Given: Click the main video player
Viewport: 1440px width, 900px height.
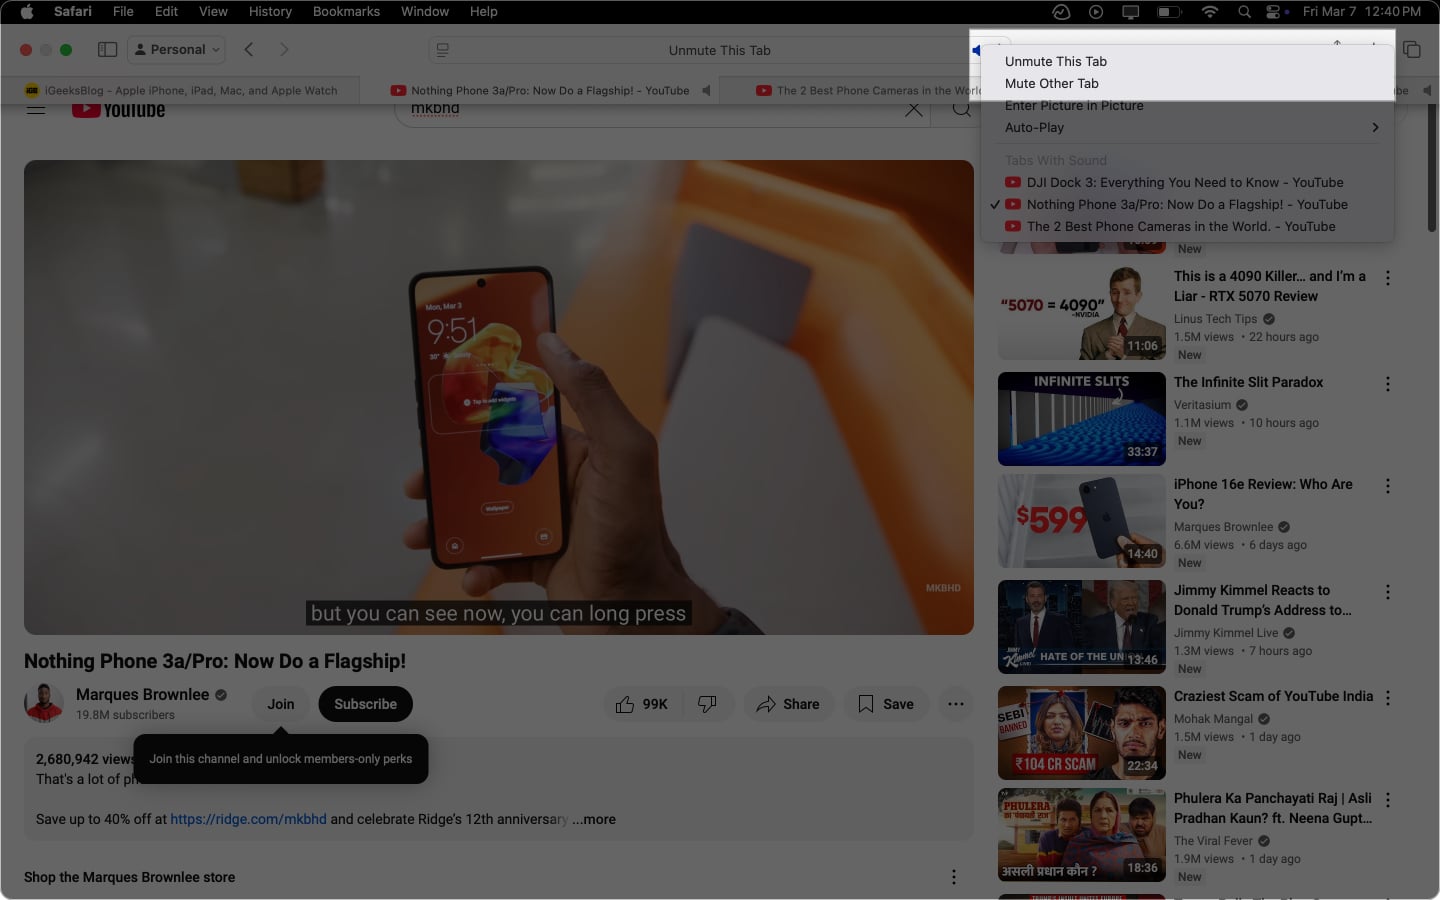Looking at the screenshot, I should tap(499, 397).
